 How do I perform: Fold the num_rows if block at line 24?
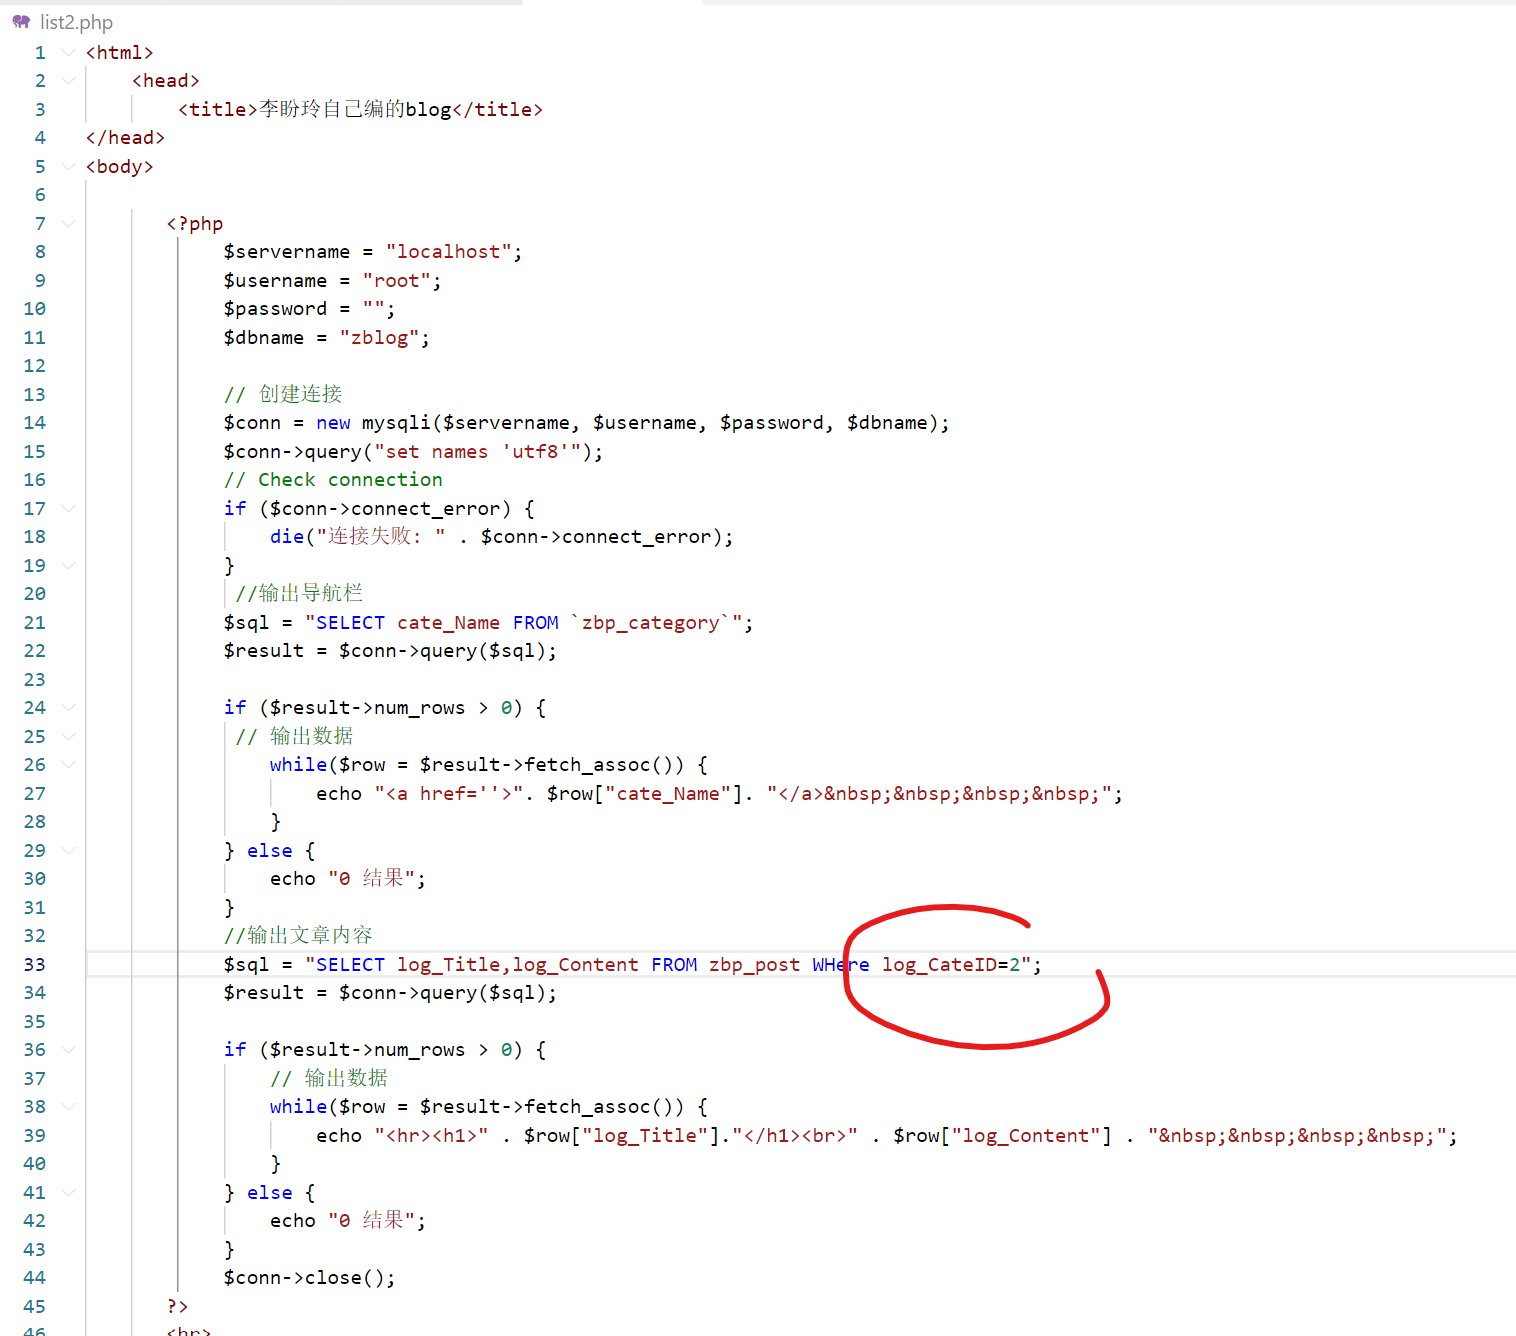68,707
